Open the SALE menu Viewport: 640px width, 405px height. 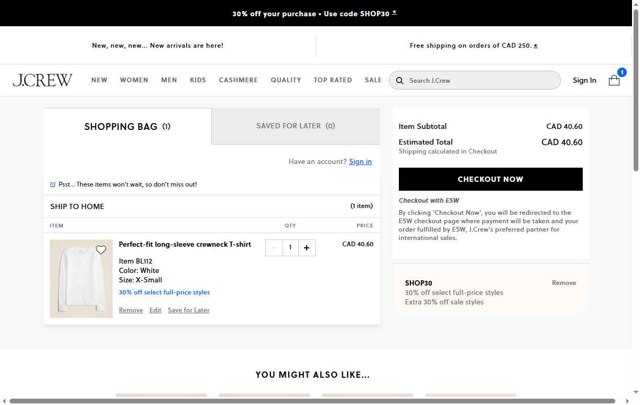point(373,80)
